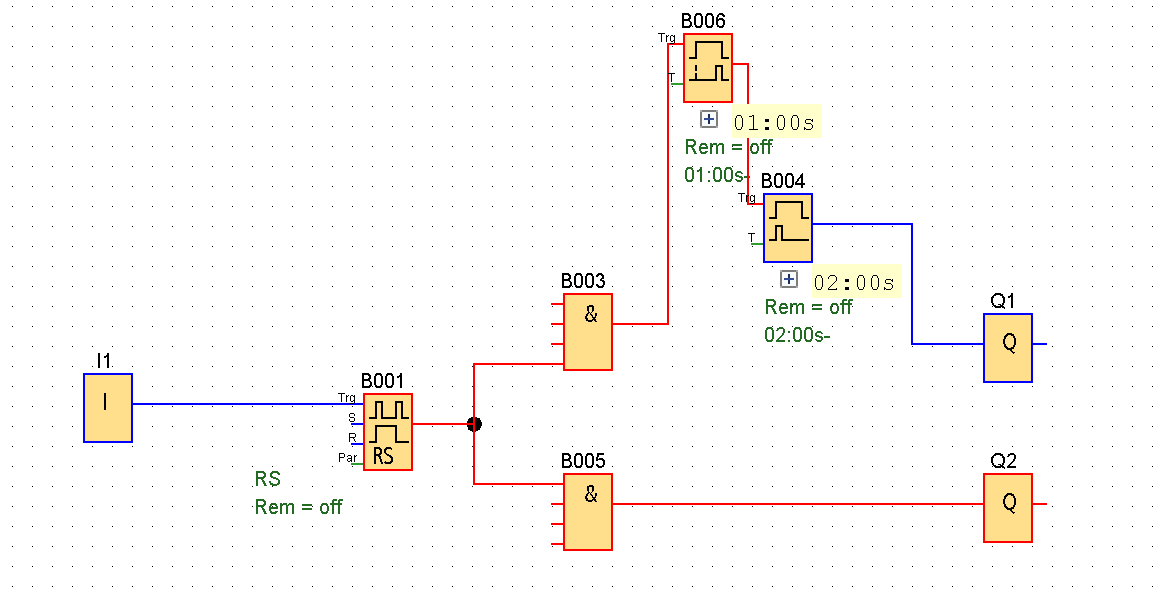The width and height of the screenshot is (1165, 604).
Task: Select the B001 pulse relay block
Action: pos(388,432)
